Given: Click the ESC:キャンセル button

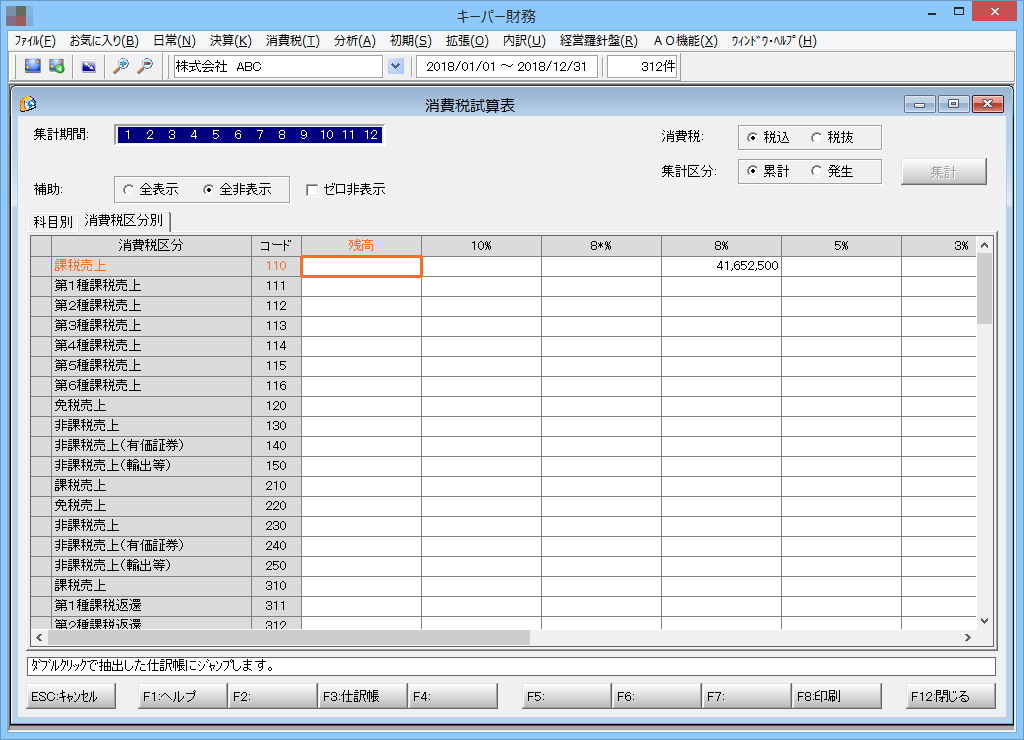Looking at the screenshot, I should [x=71, y=696].
